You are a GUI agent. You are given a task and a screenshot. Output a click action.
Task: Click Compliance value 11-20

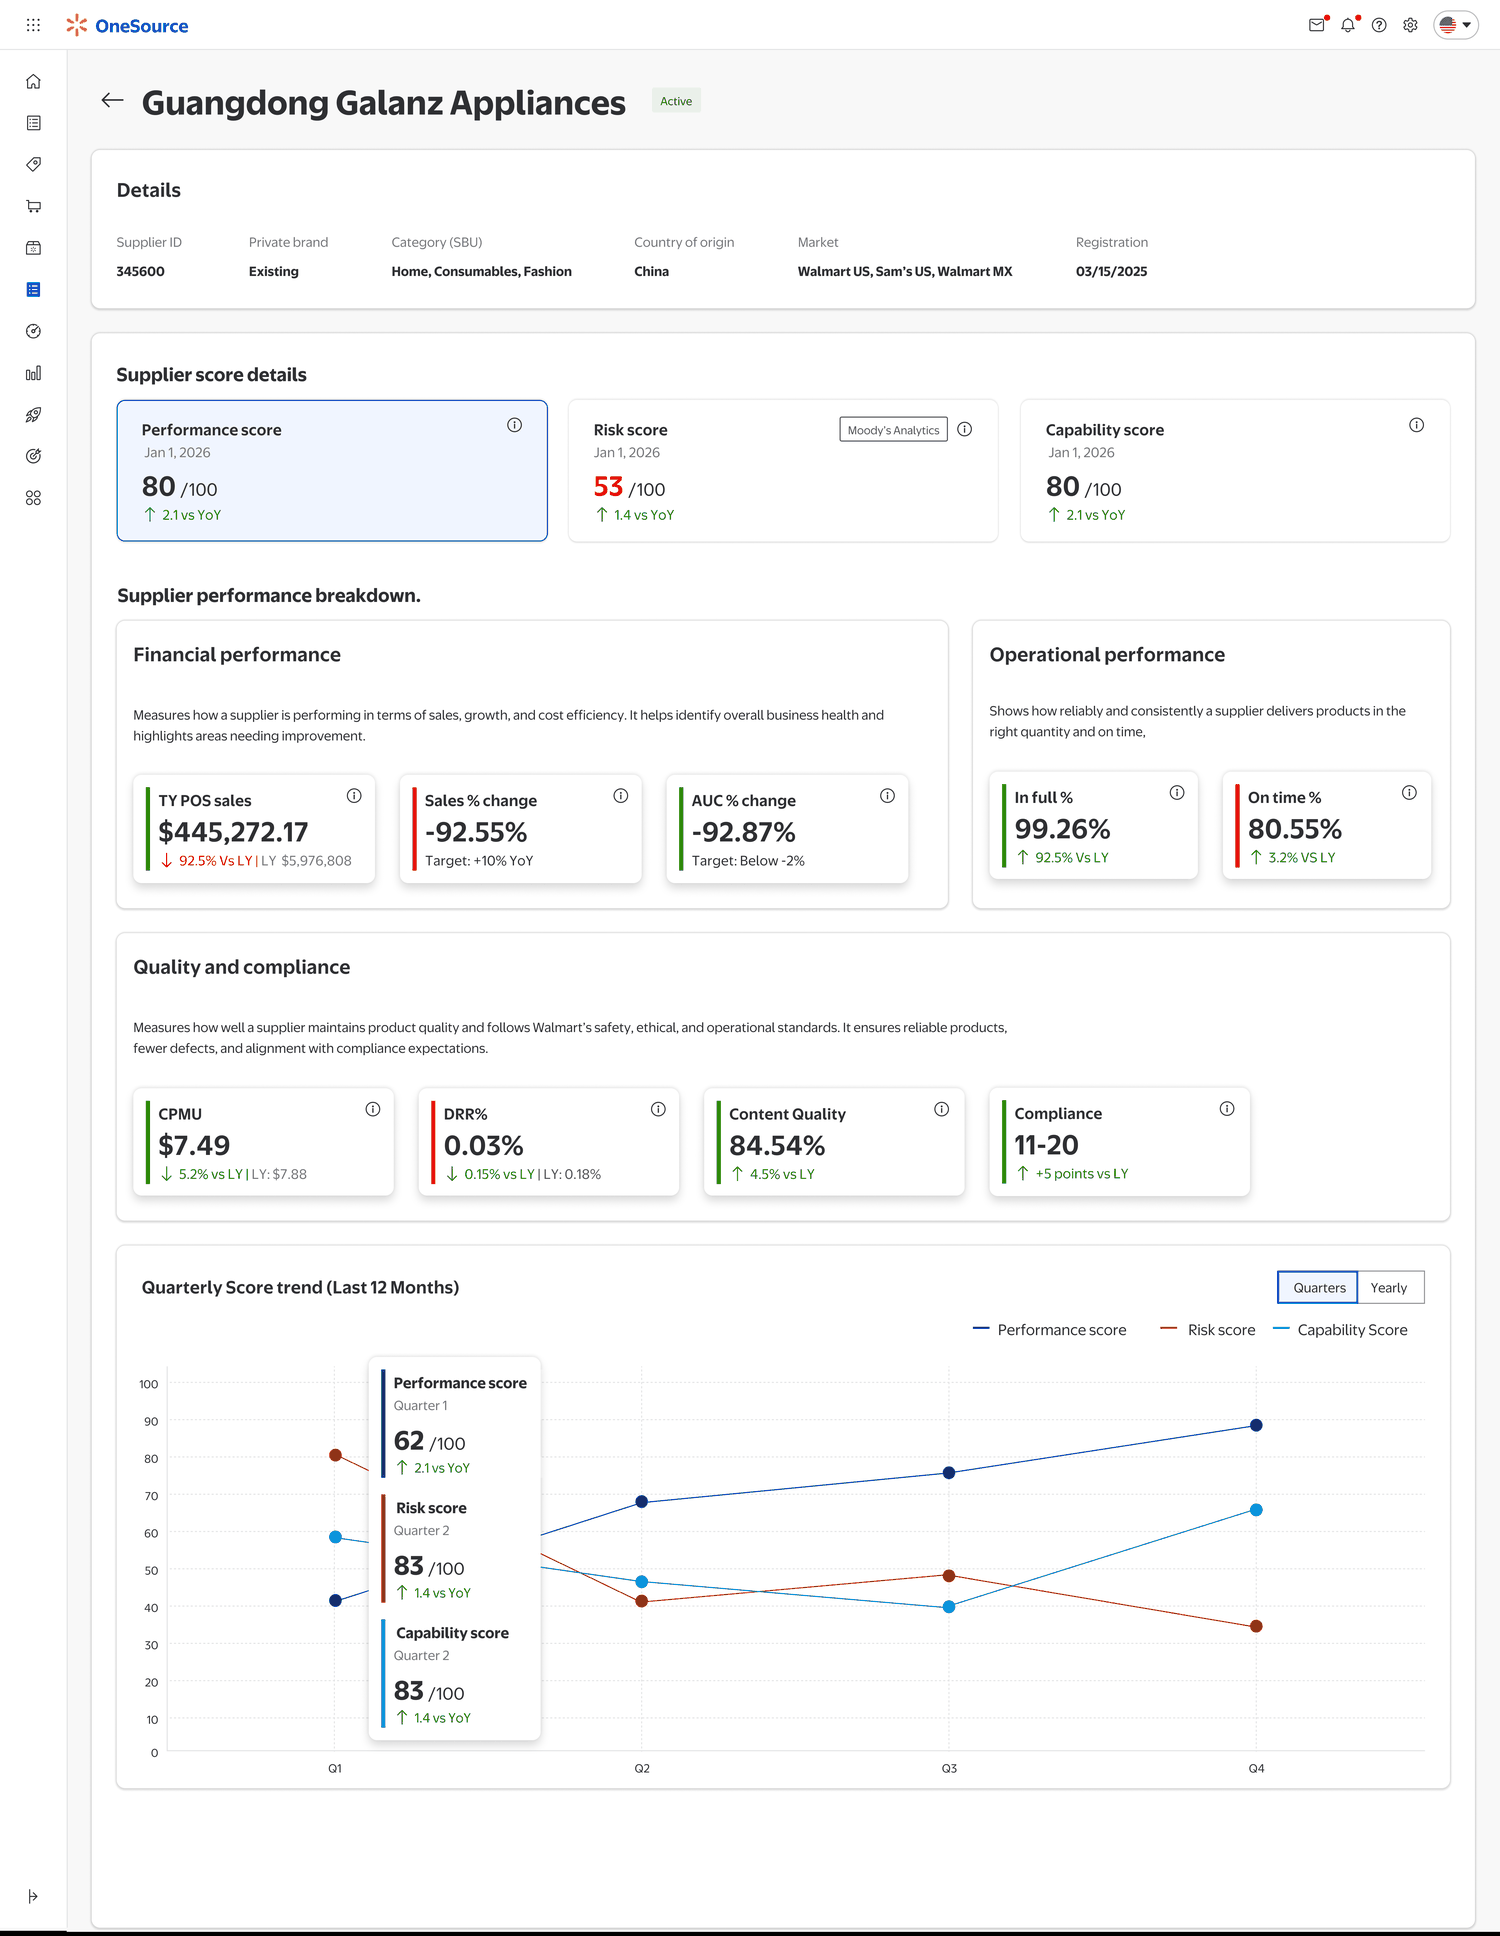(1046, 1145)
